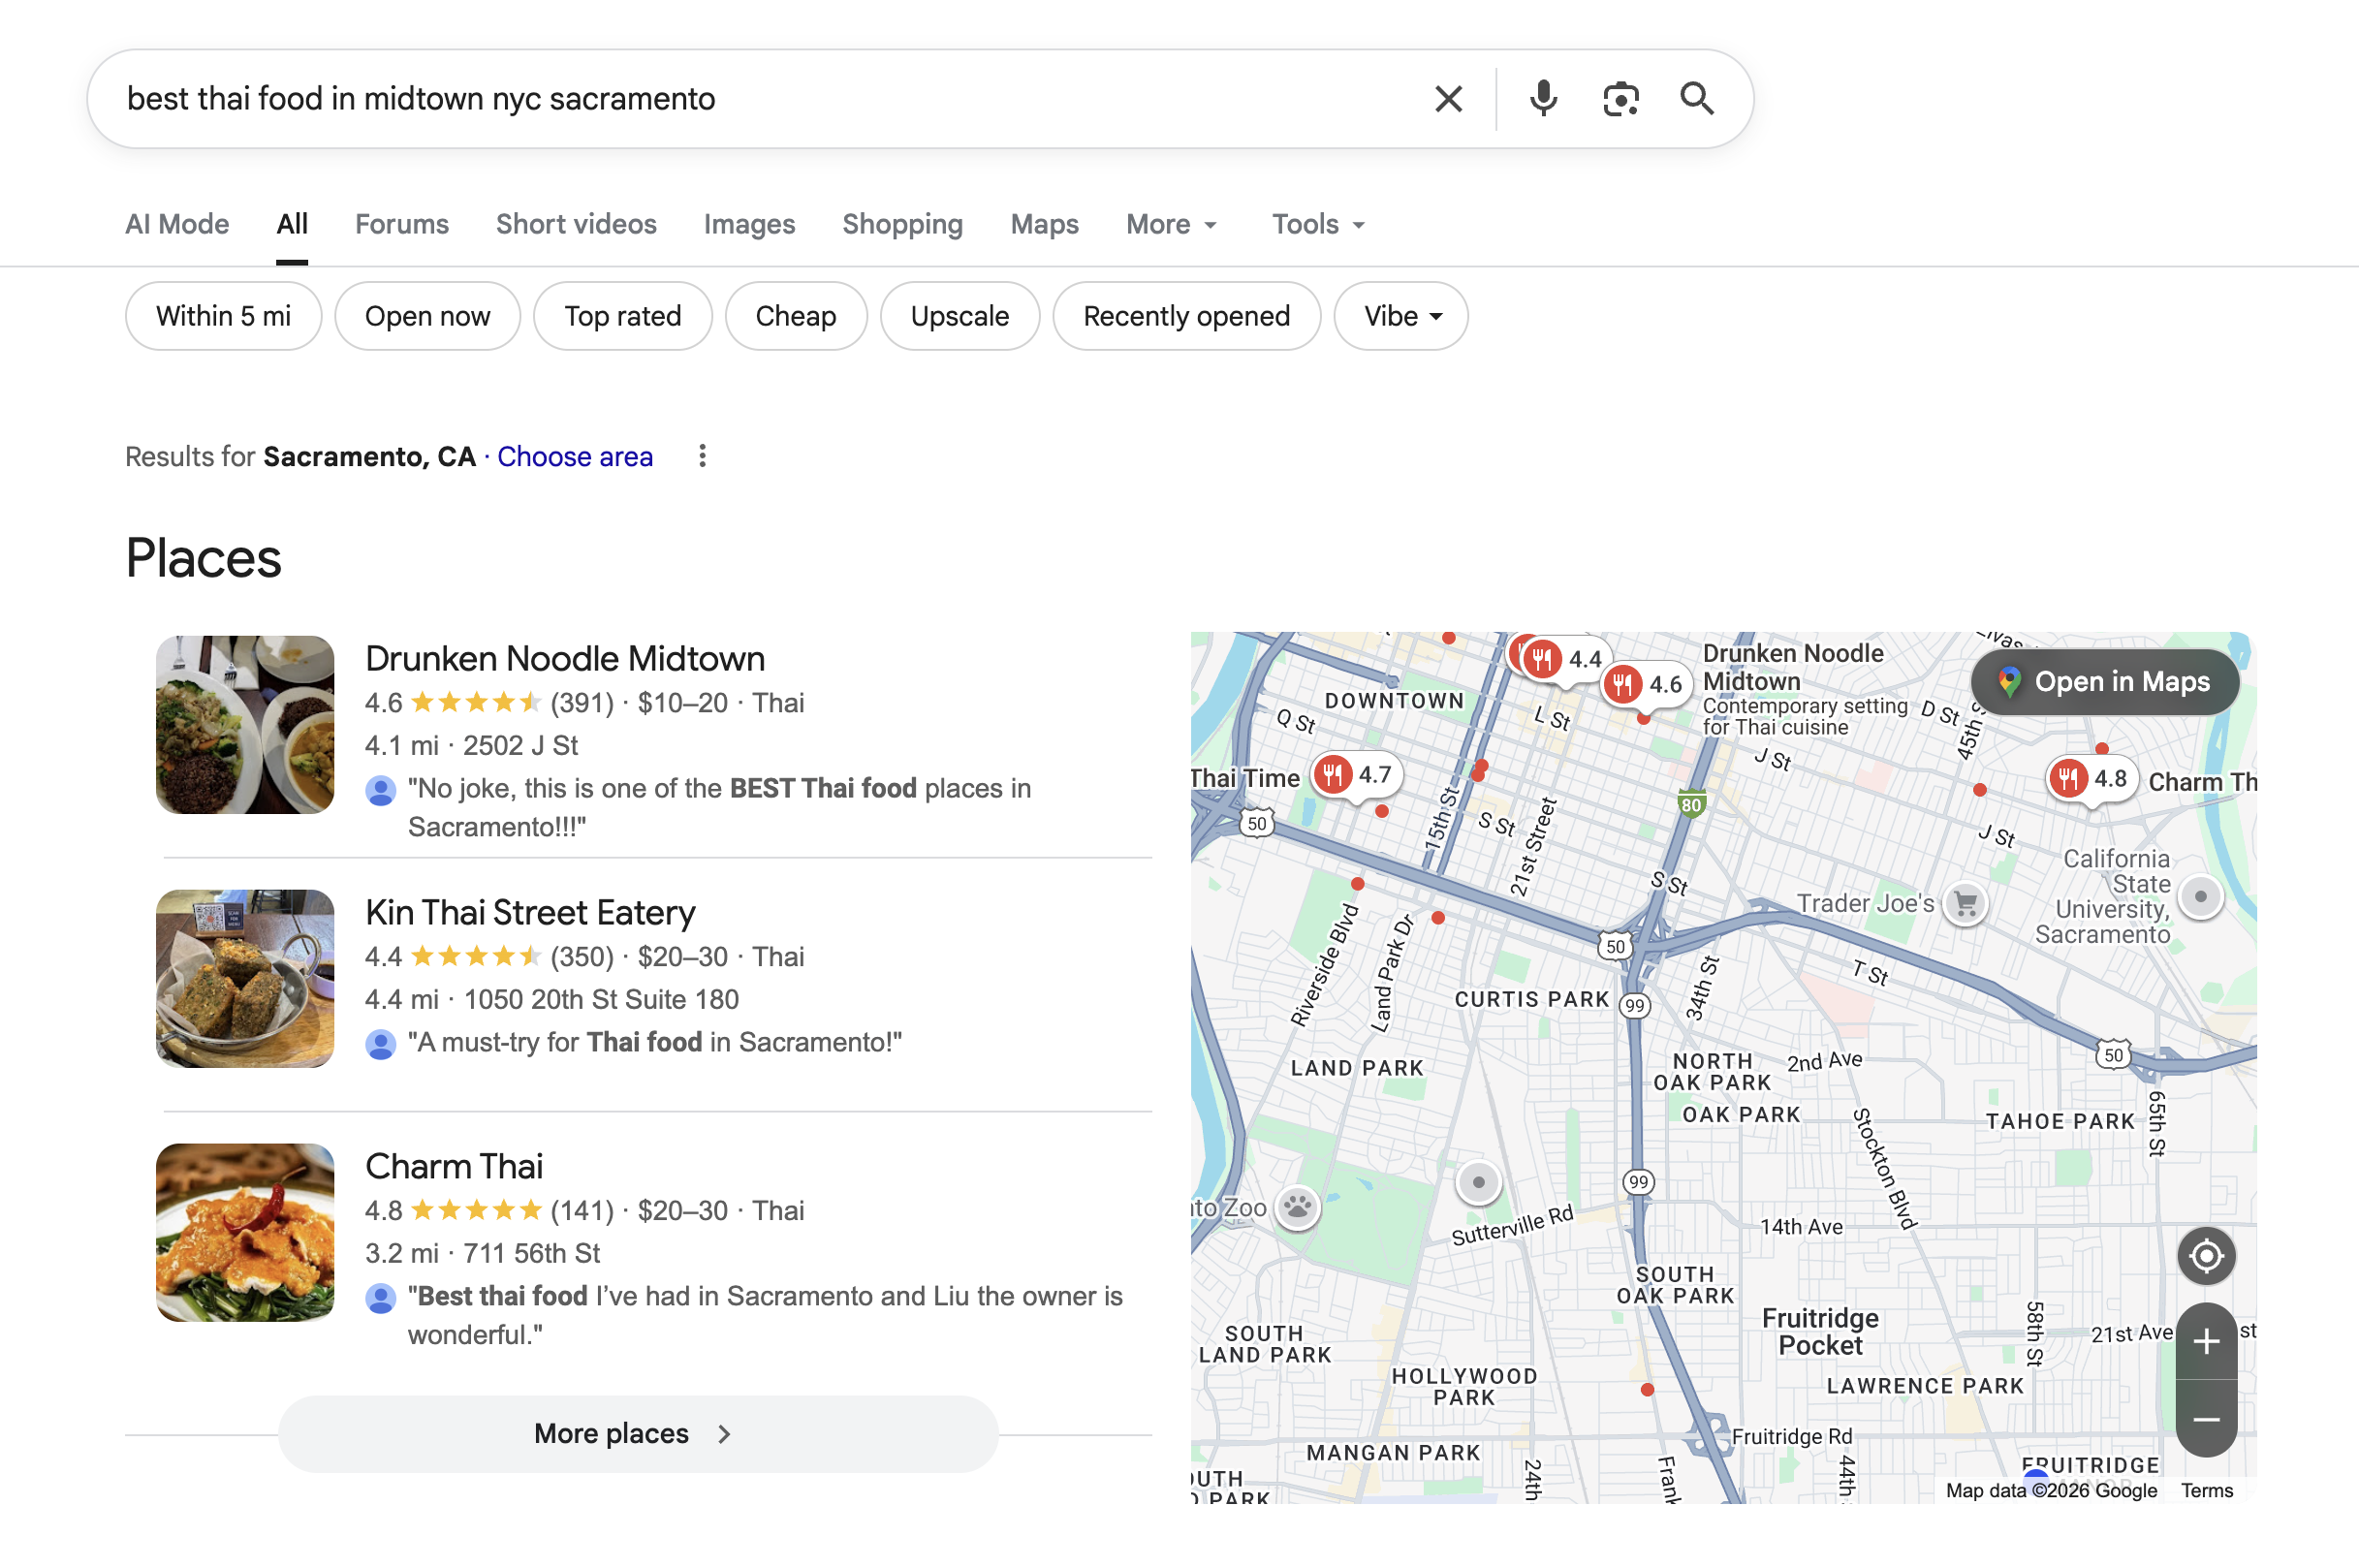The width and height of the screenshot is (2359, 1568).
Task: Open the Vibe filter dropdown
Action: pyautogui.click(x=1400, y=316)
